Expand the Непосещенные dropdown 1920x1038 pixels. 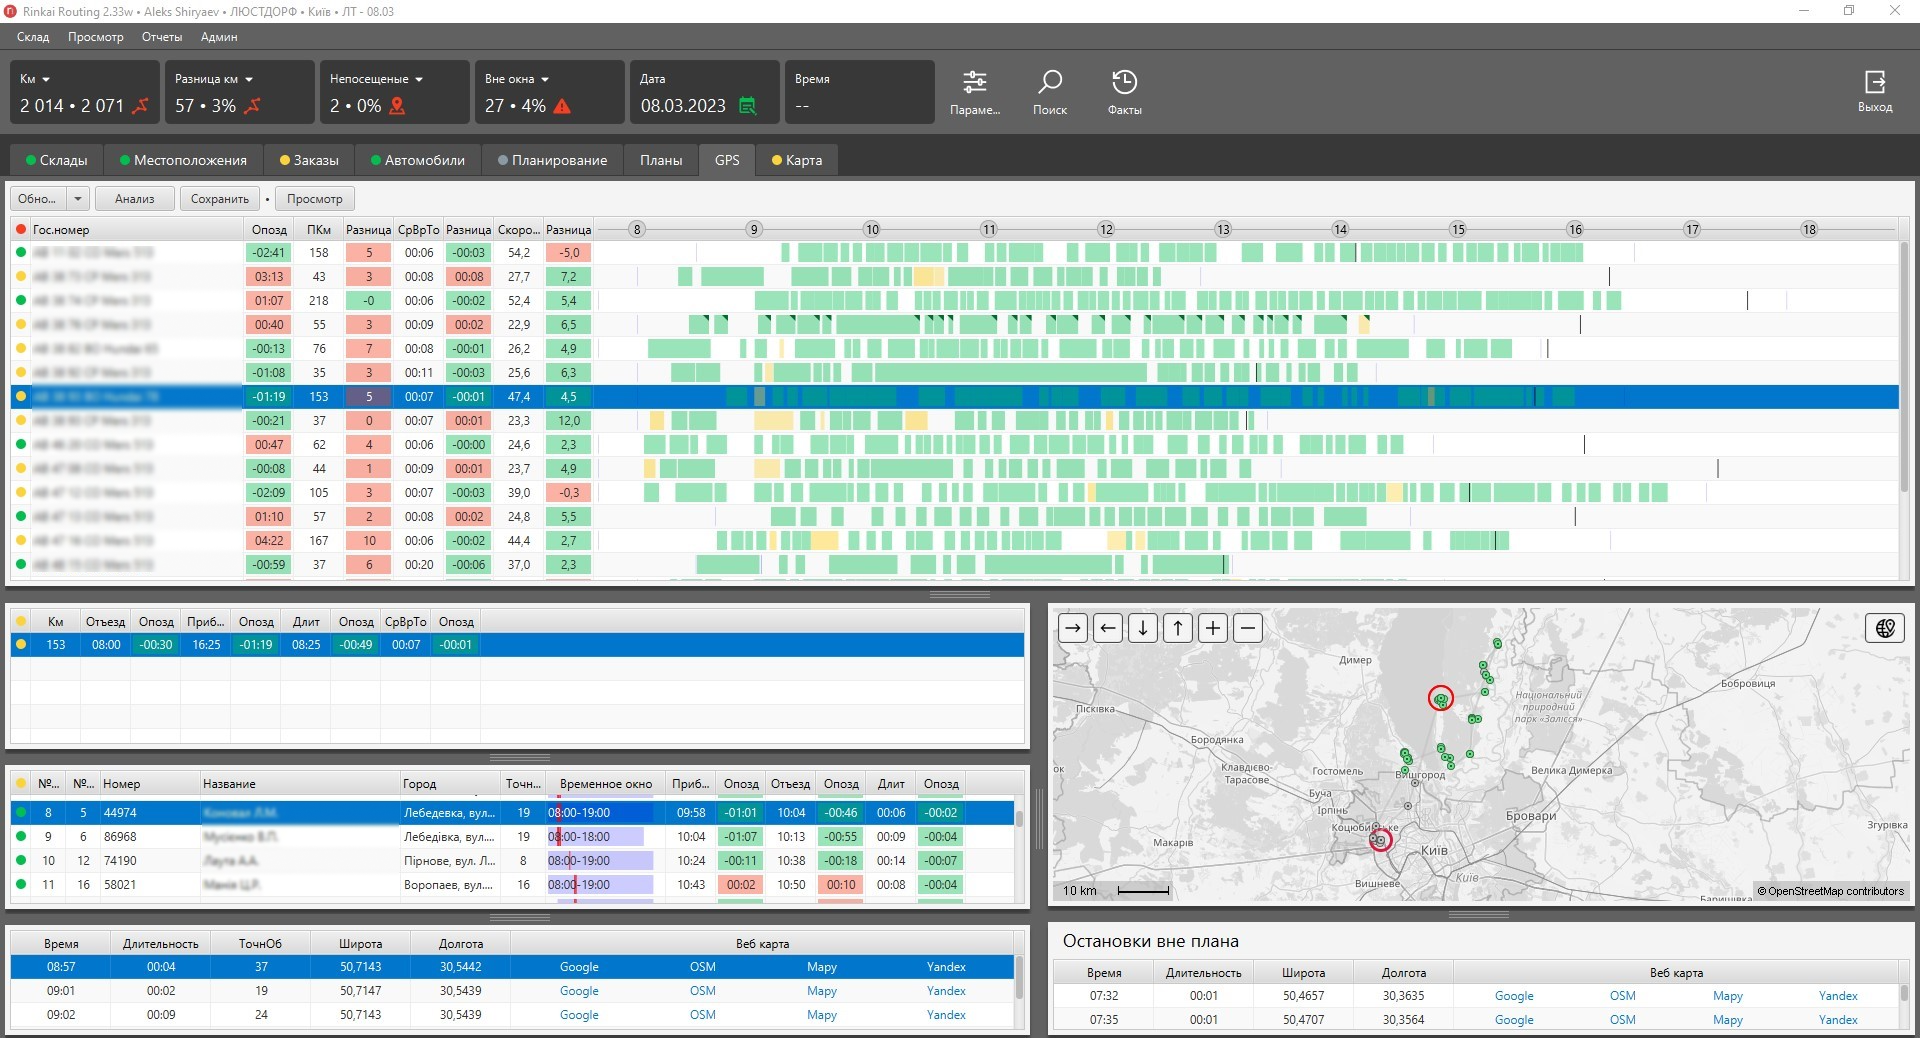(x=419, y=79)
